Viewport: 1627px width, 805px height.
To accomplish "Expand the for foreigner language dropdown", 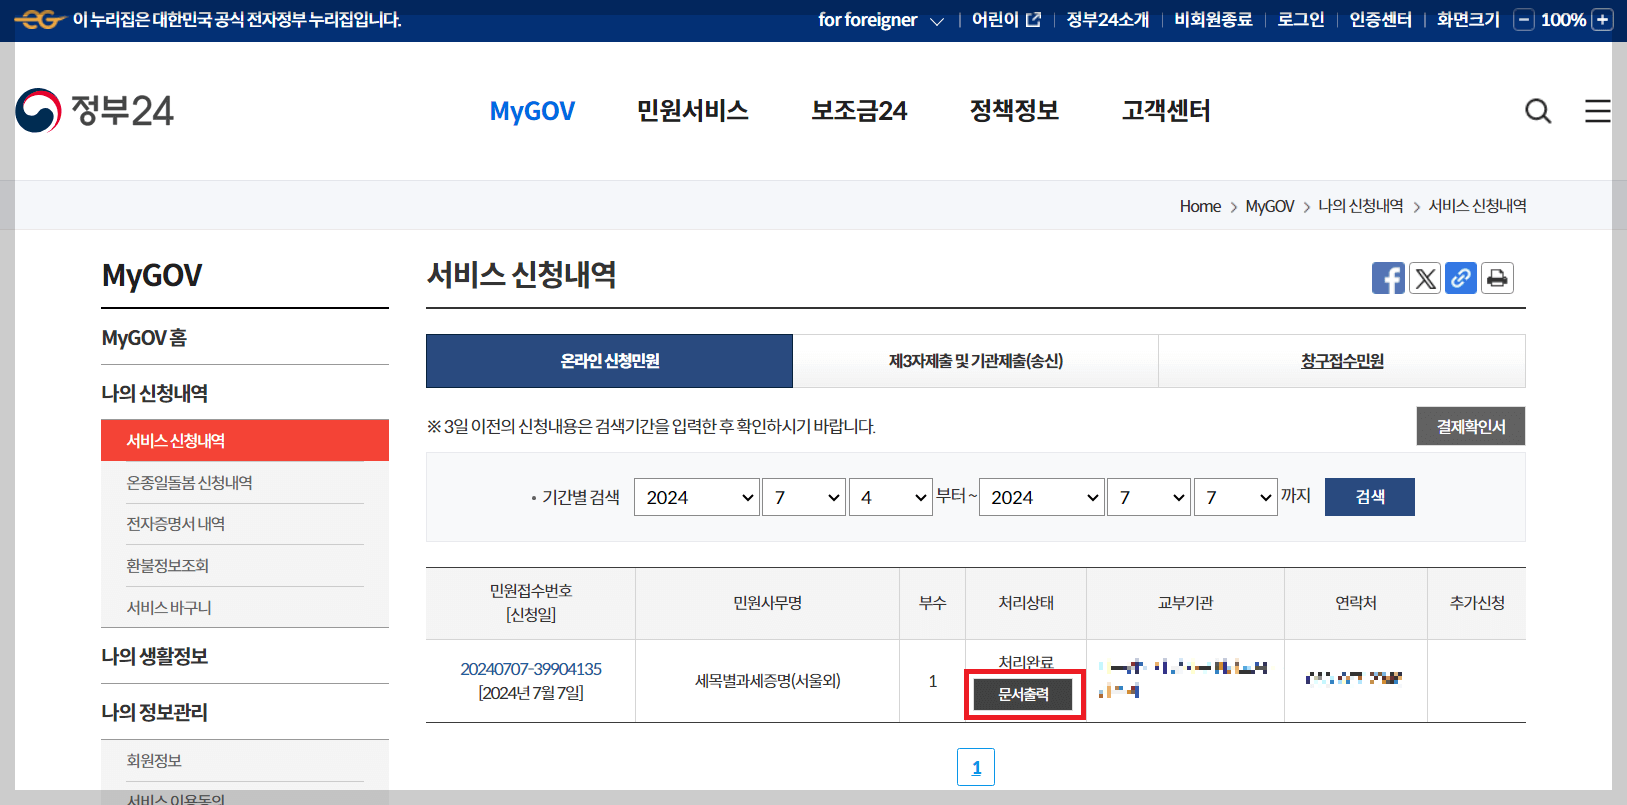I will (x=880, y=20).
